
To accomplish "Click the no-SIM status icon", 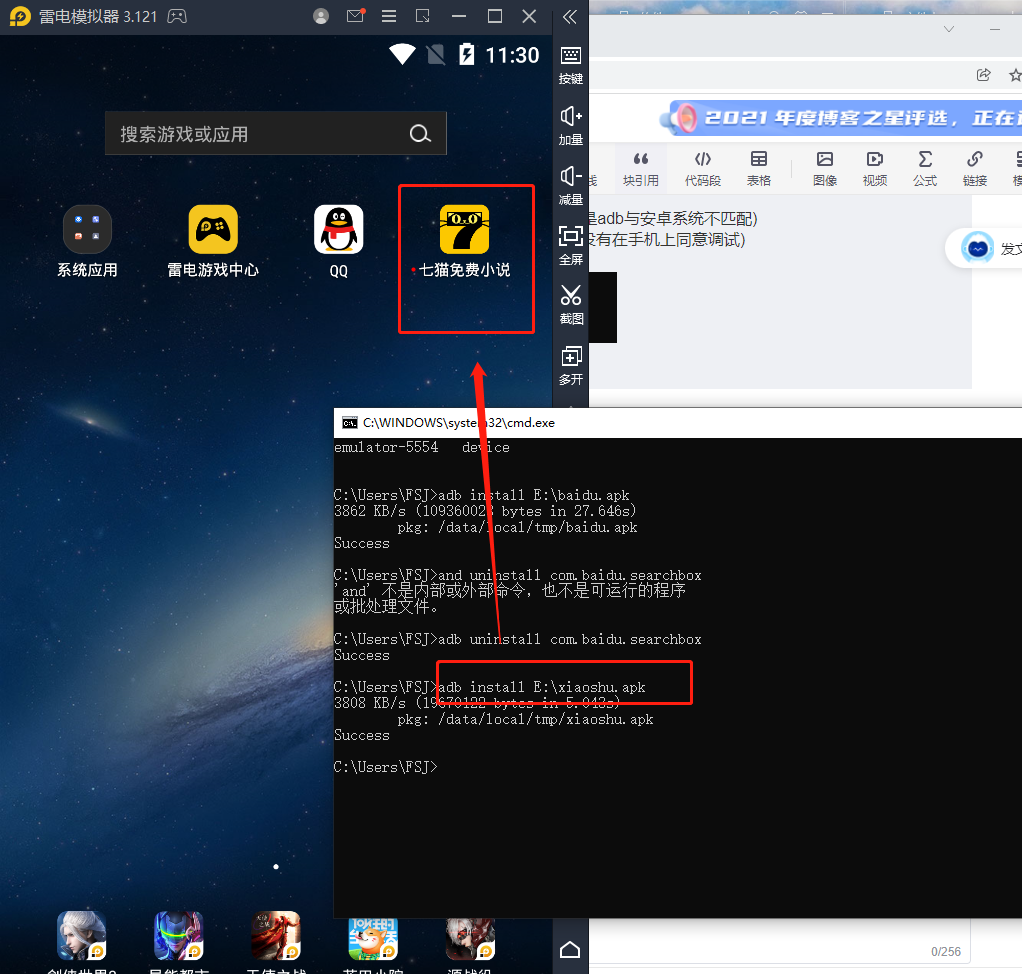I will click(435, 55).
